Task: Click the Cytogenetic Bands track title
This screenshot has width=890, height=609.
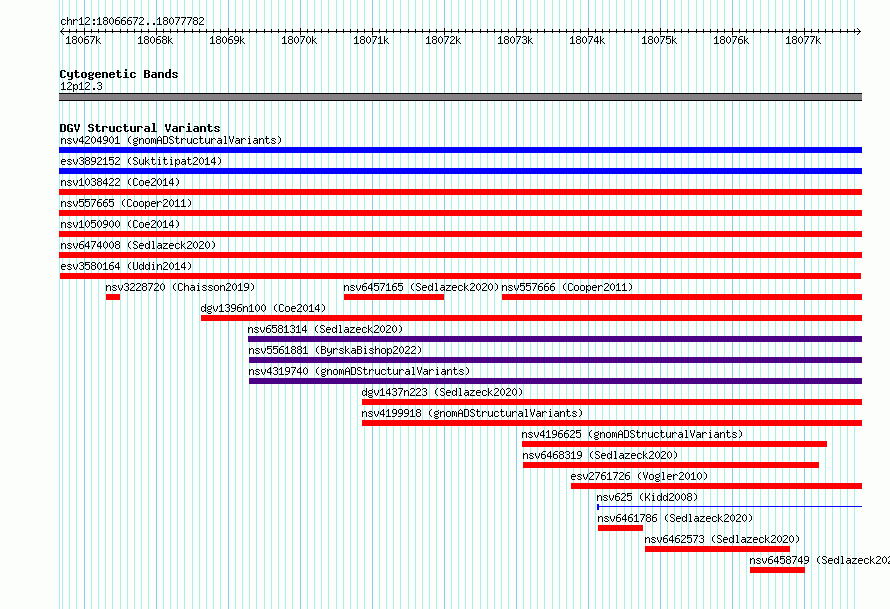Action: 119,74
